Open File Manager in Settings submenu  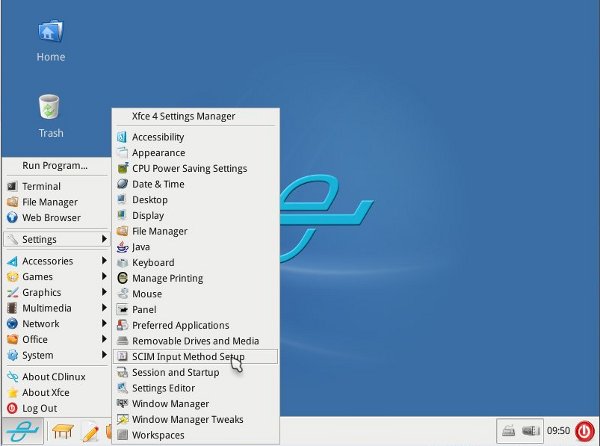pos(196,231)
